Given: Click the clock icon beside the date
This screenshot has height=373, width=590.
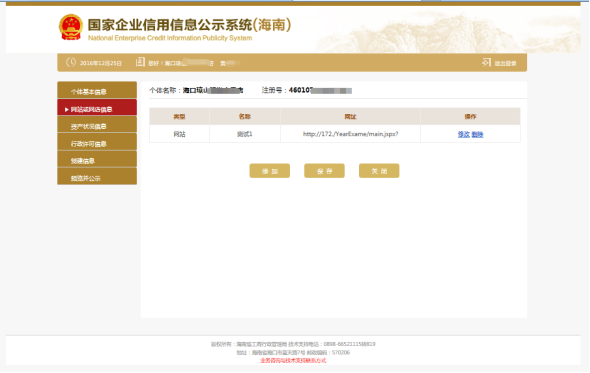Looking at the screenshot, I should (x=71, y=62).
